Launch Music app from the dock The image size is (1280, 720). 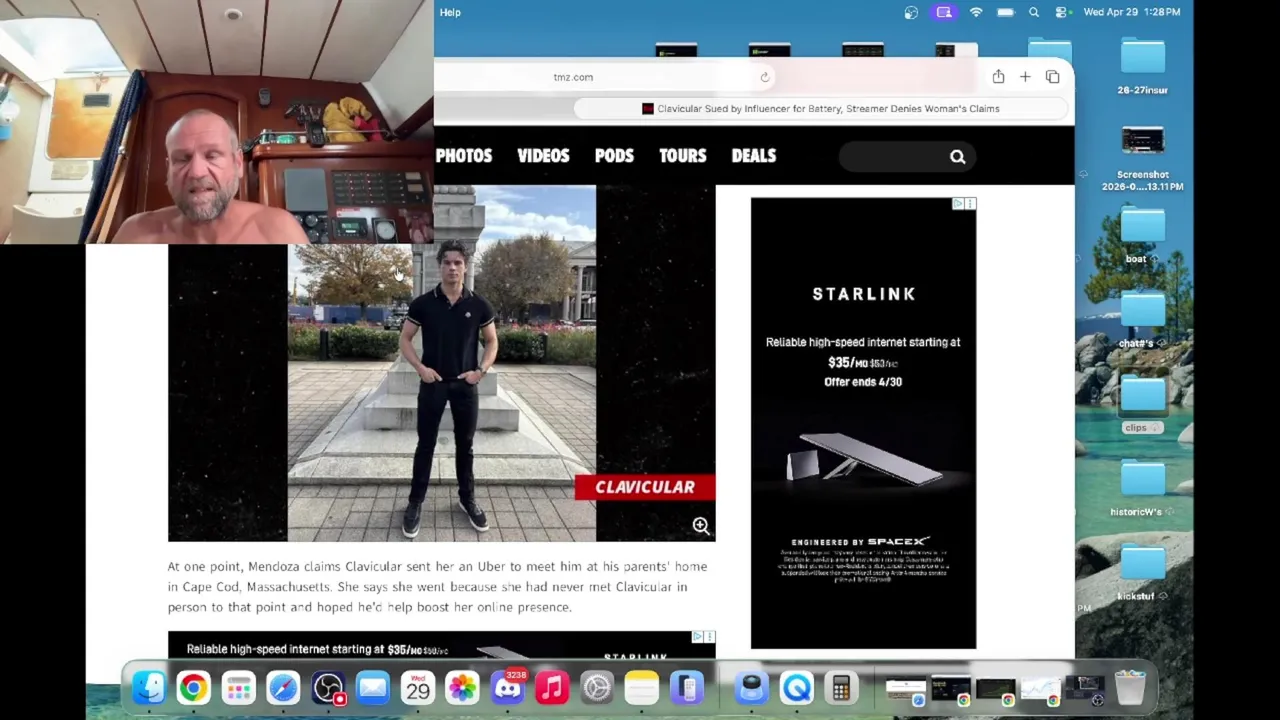[x=552, y=688]
